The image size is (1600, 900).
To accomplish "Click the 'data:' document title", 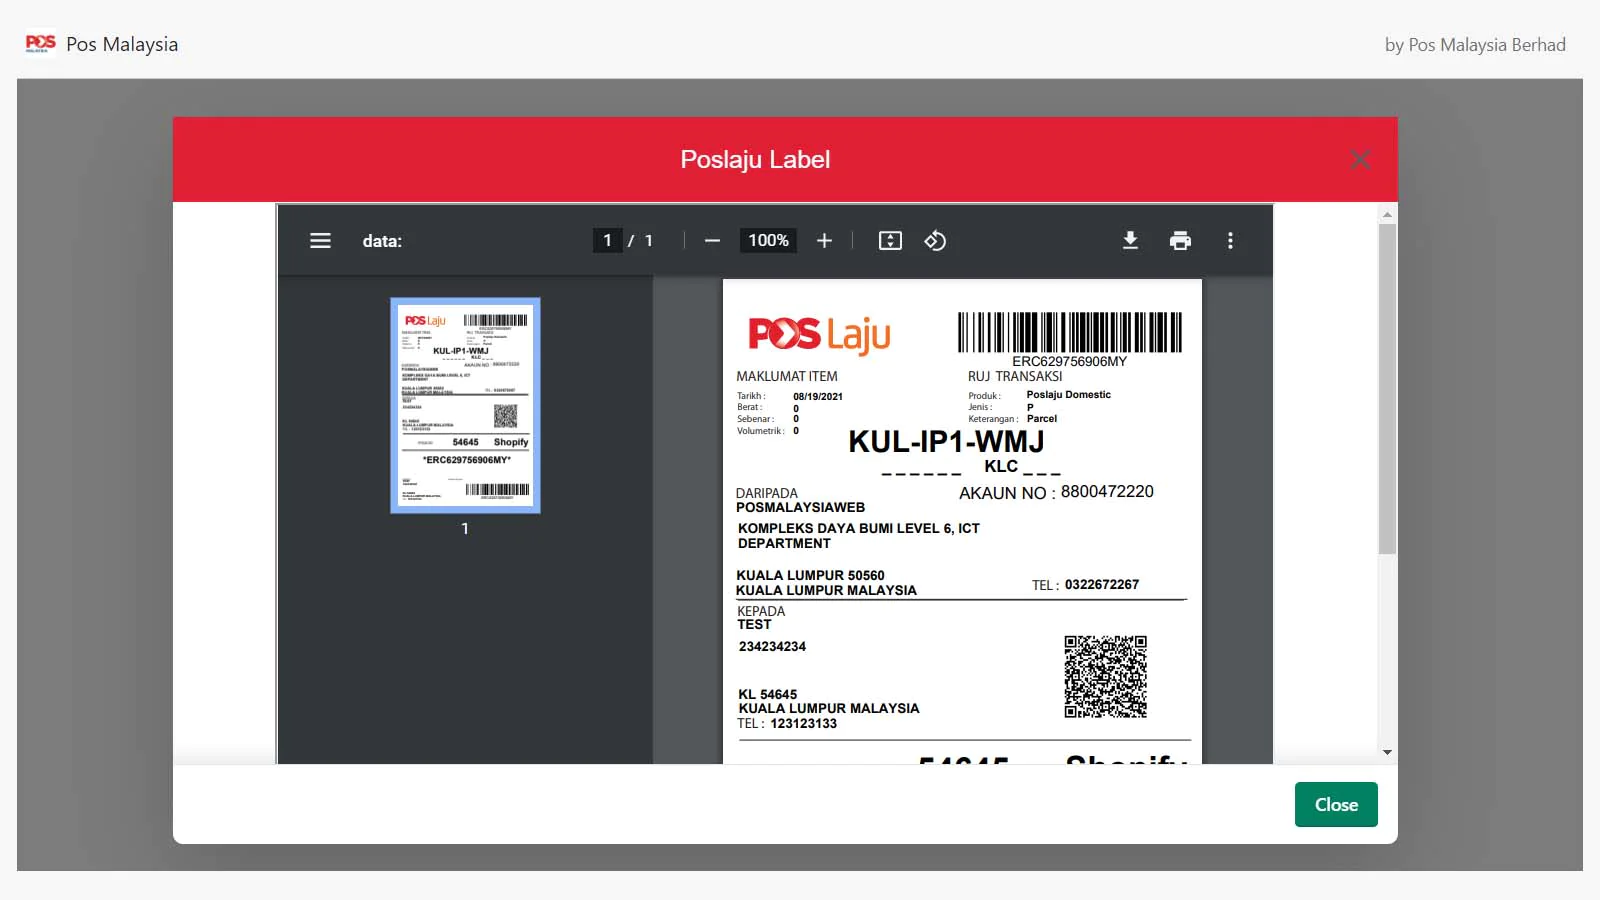I will (382, 241).
